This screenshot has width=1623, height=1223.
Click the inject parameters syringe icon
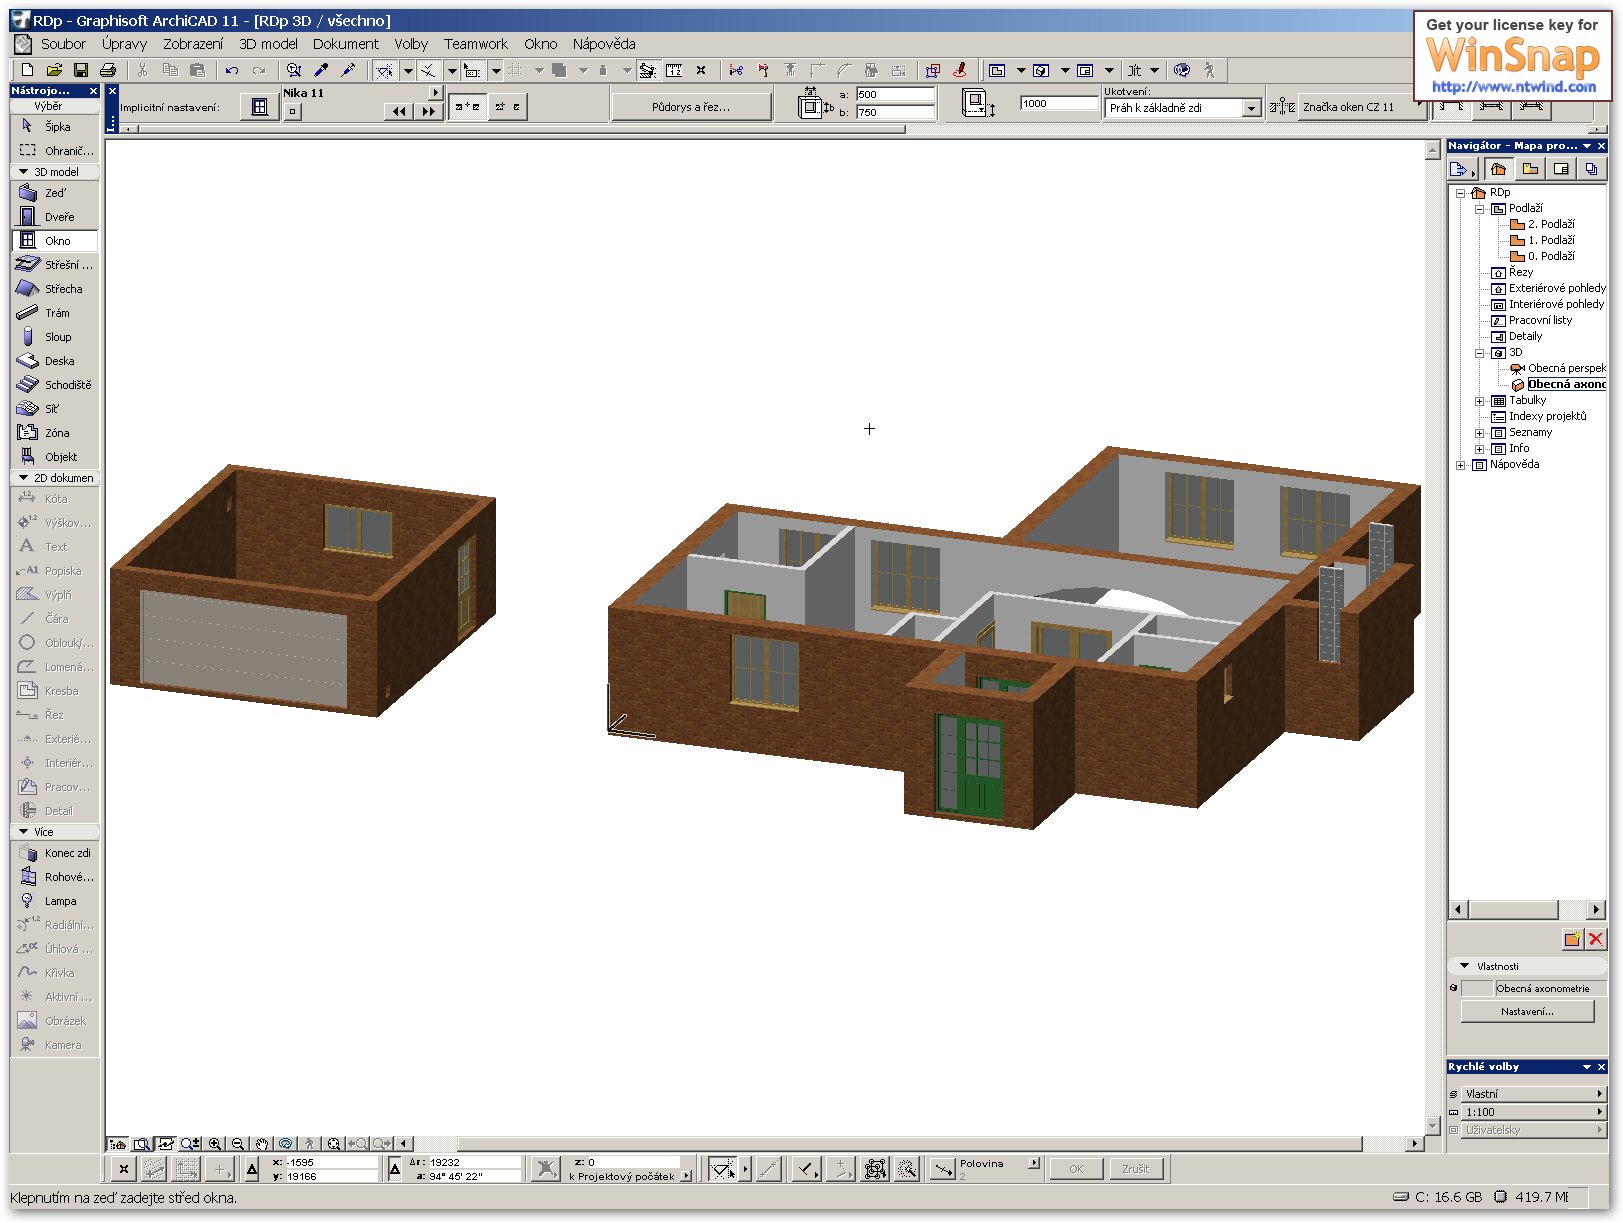[348, 70]
